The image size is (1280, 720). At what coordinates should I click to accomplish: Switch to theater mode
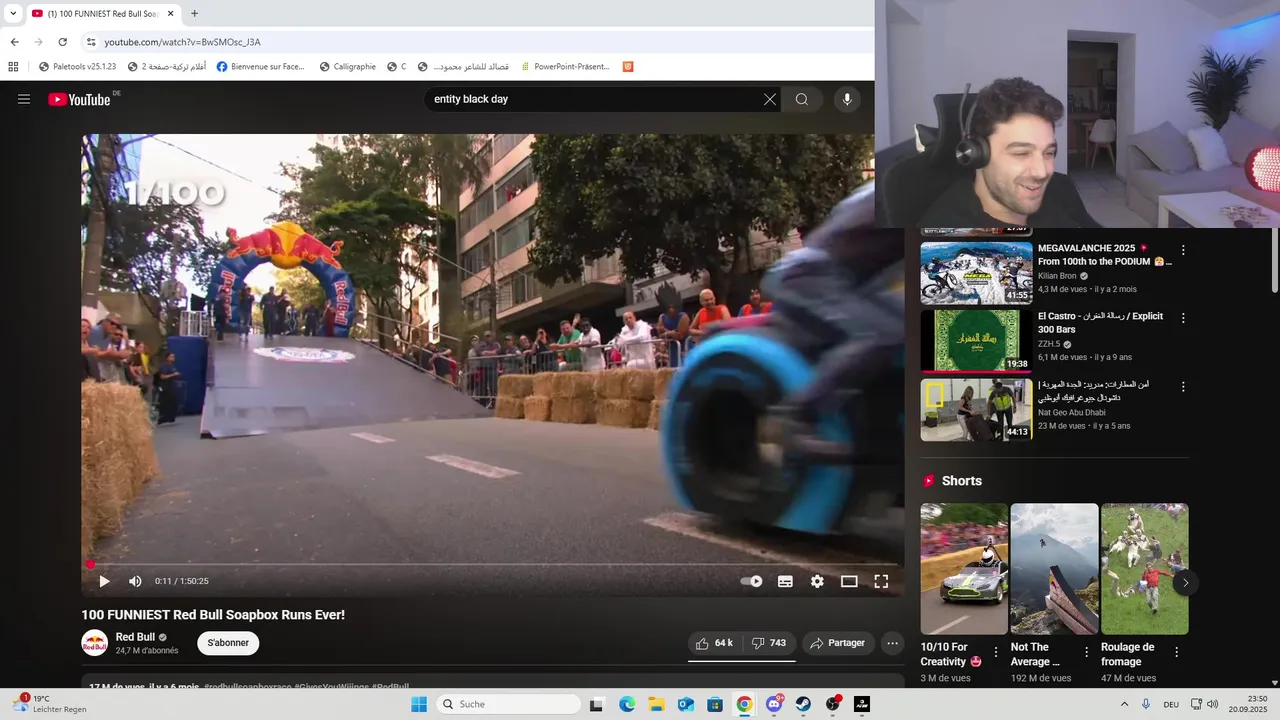[849, 581]
